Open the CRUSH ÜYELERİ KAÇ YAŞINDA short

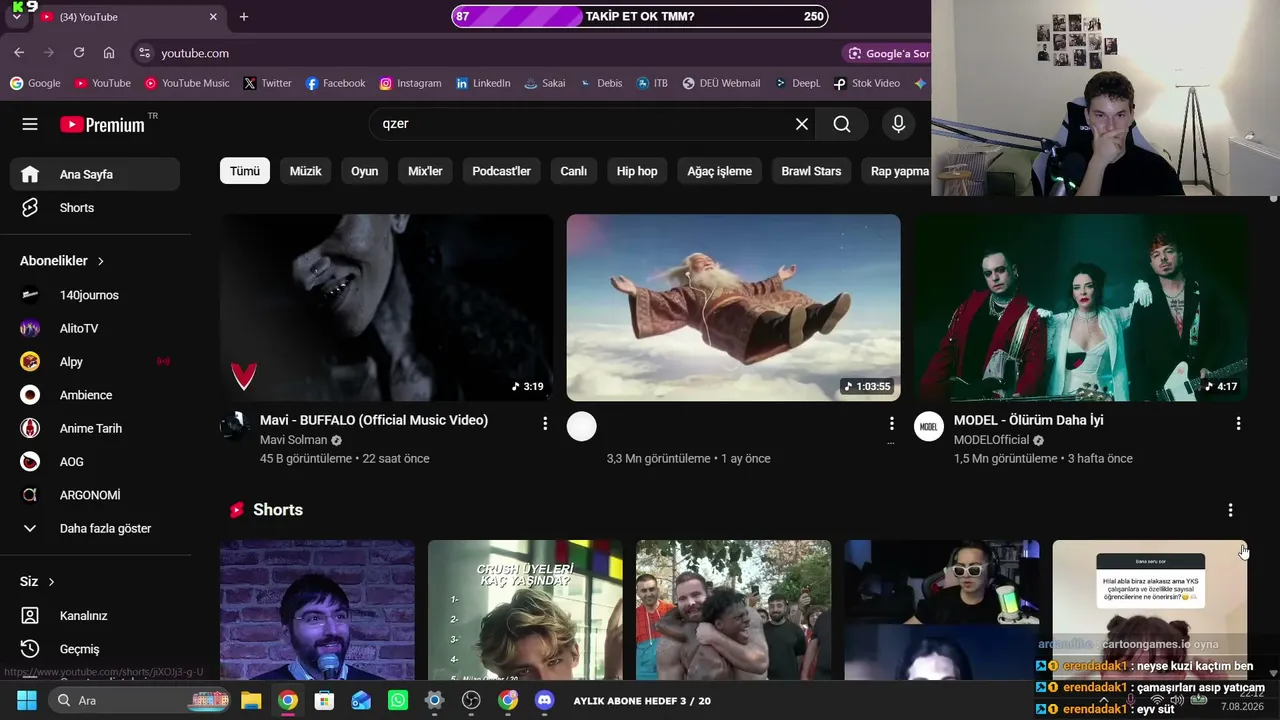click(525, 610)
